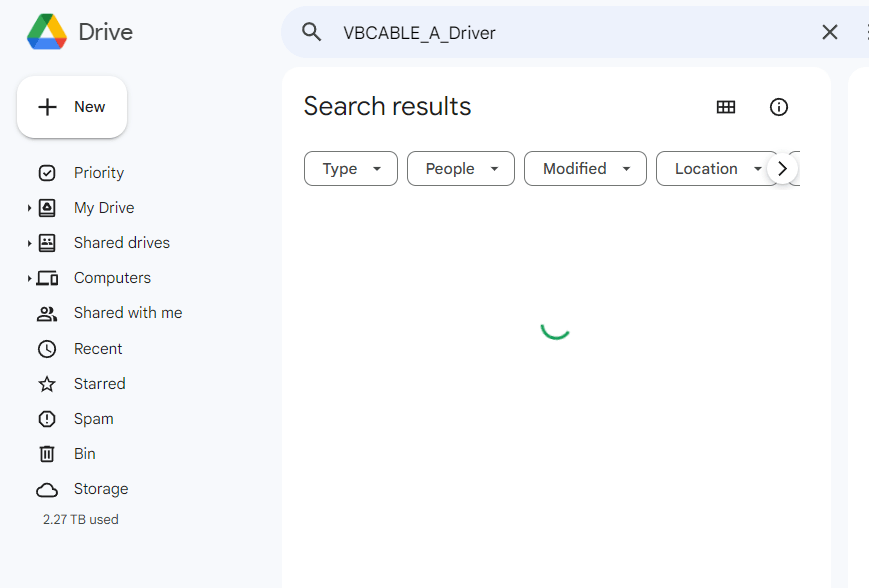The width and height of the screenshot is (869, 588).
Task: Open the view details info icon
Action: tap(779, 107)
